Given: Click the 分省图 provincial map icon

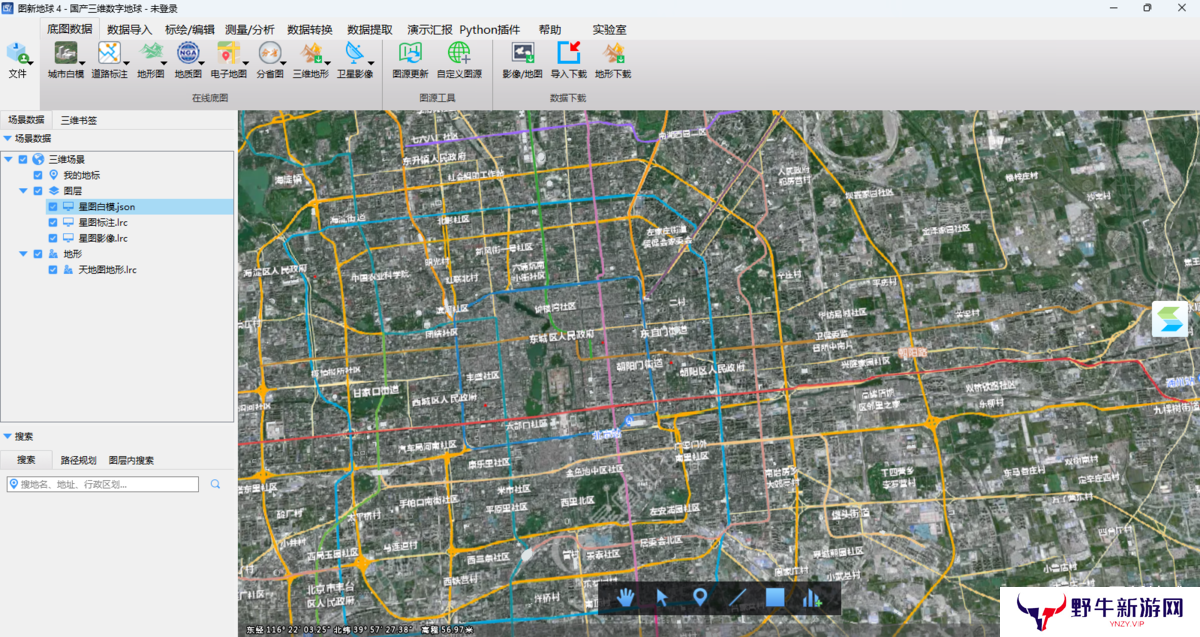Looking at the screenshot, I should click(x=269, y=53).
